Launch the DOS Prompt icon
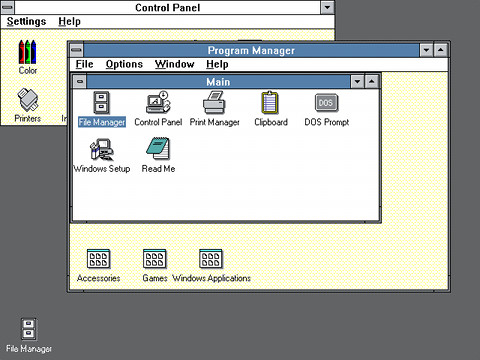The height and width of the screenshot is (360, 480). coord(326,103)
